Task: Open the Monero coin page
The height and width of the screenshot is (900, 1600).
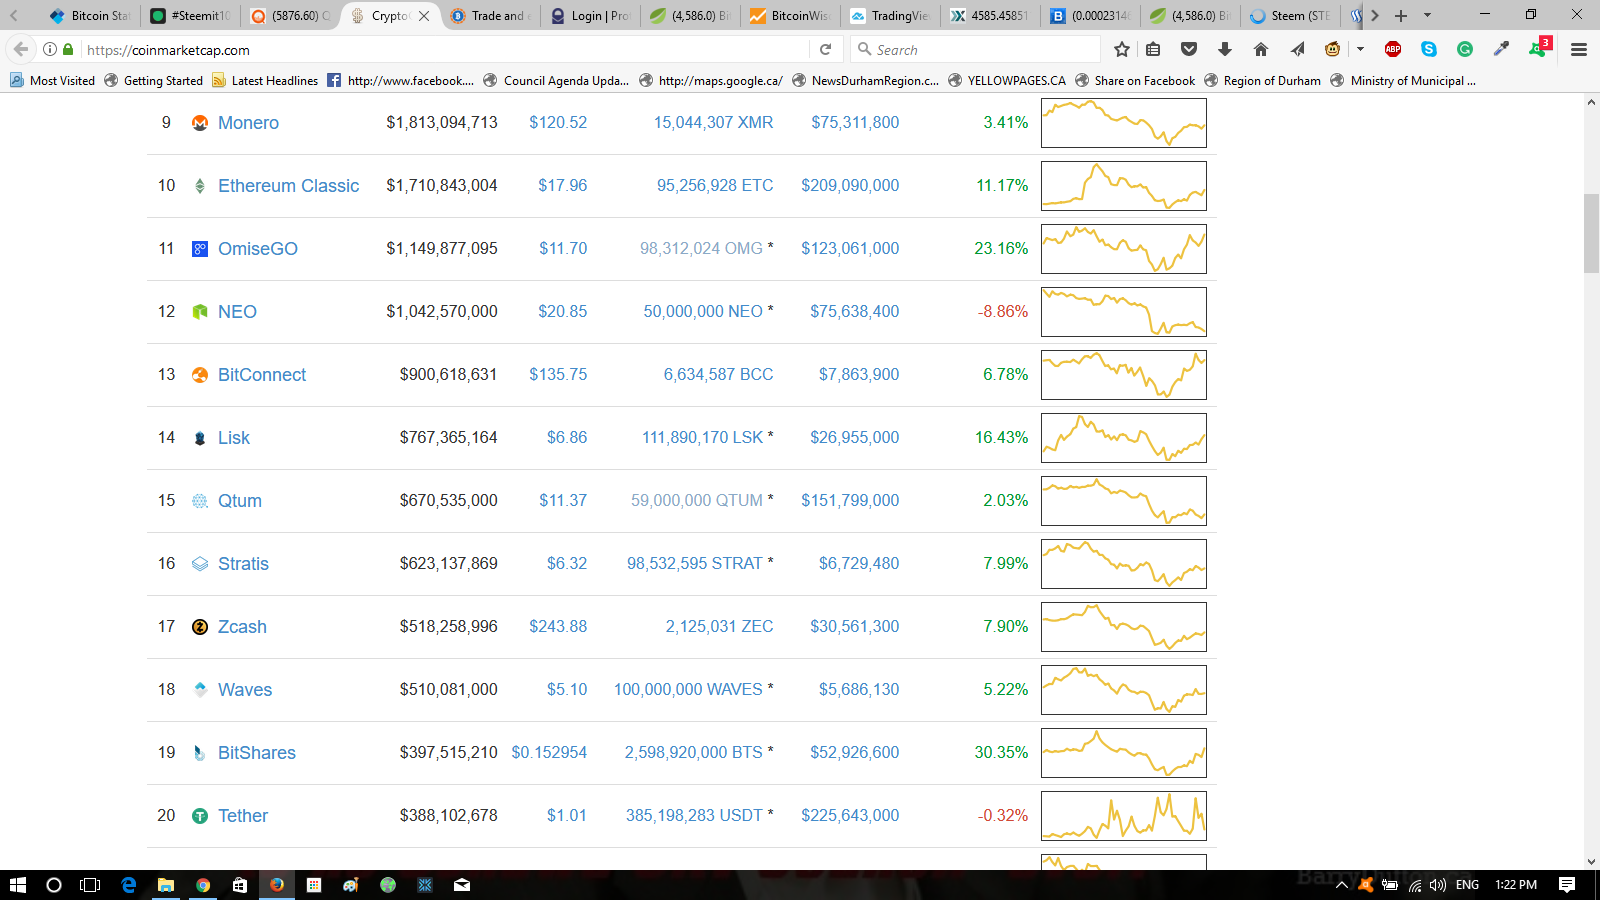Action: pyautogui.click(x=248, y=123)
